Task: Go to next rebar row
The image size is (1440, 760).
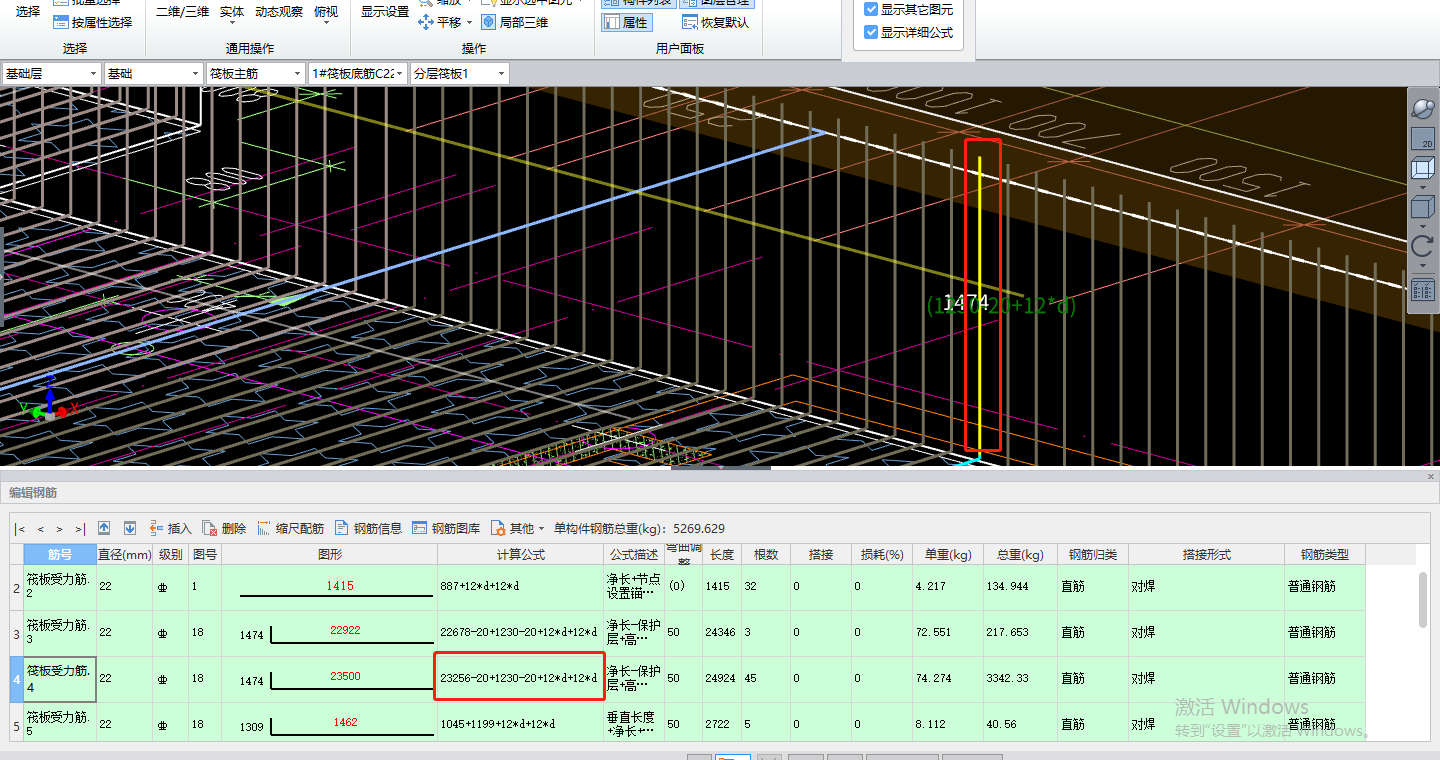Action: click(60, 529)
